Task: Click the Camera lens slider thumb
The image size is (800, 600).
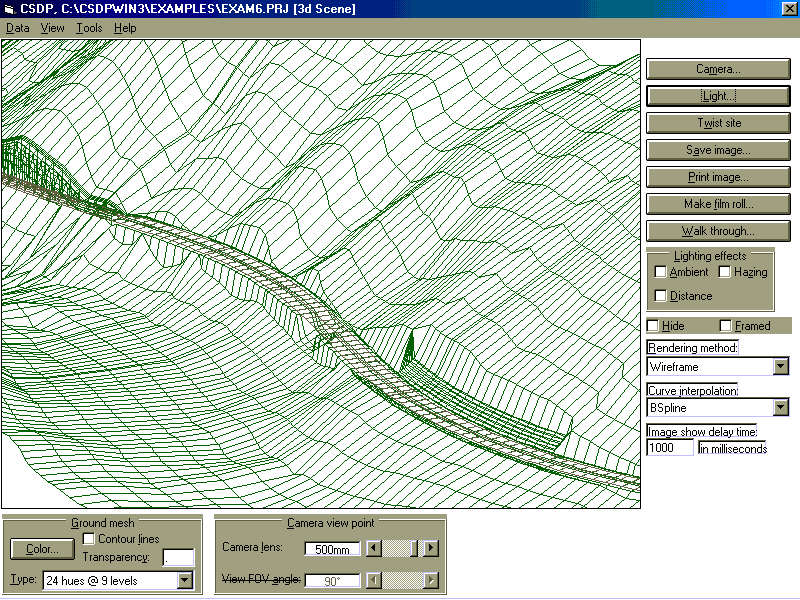Action: coord(414,548)
